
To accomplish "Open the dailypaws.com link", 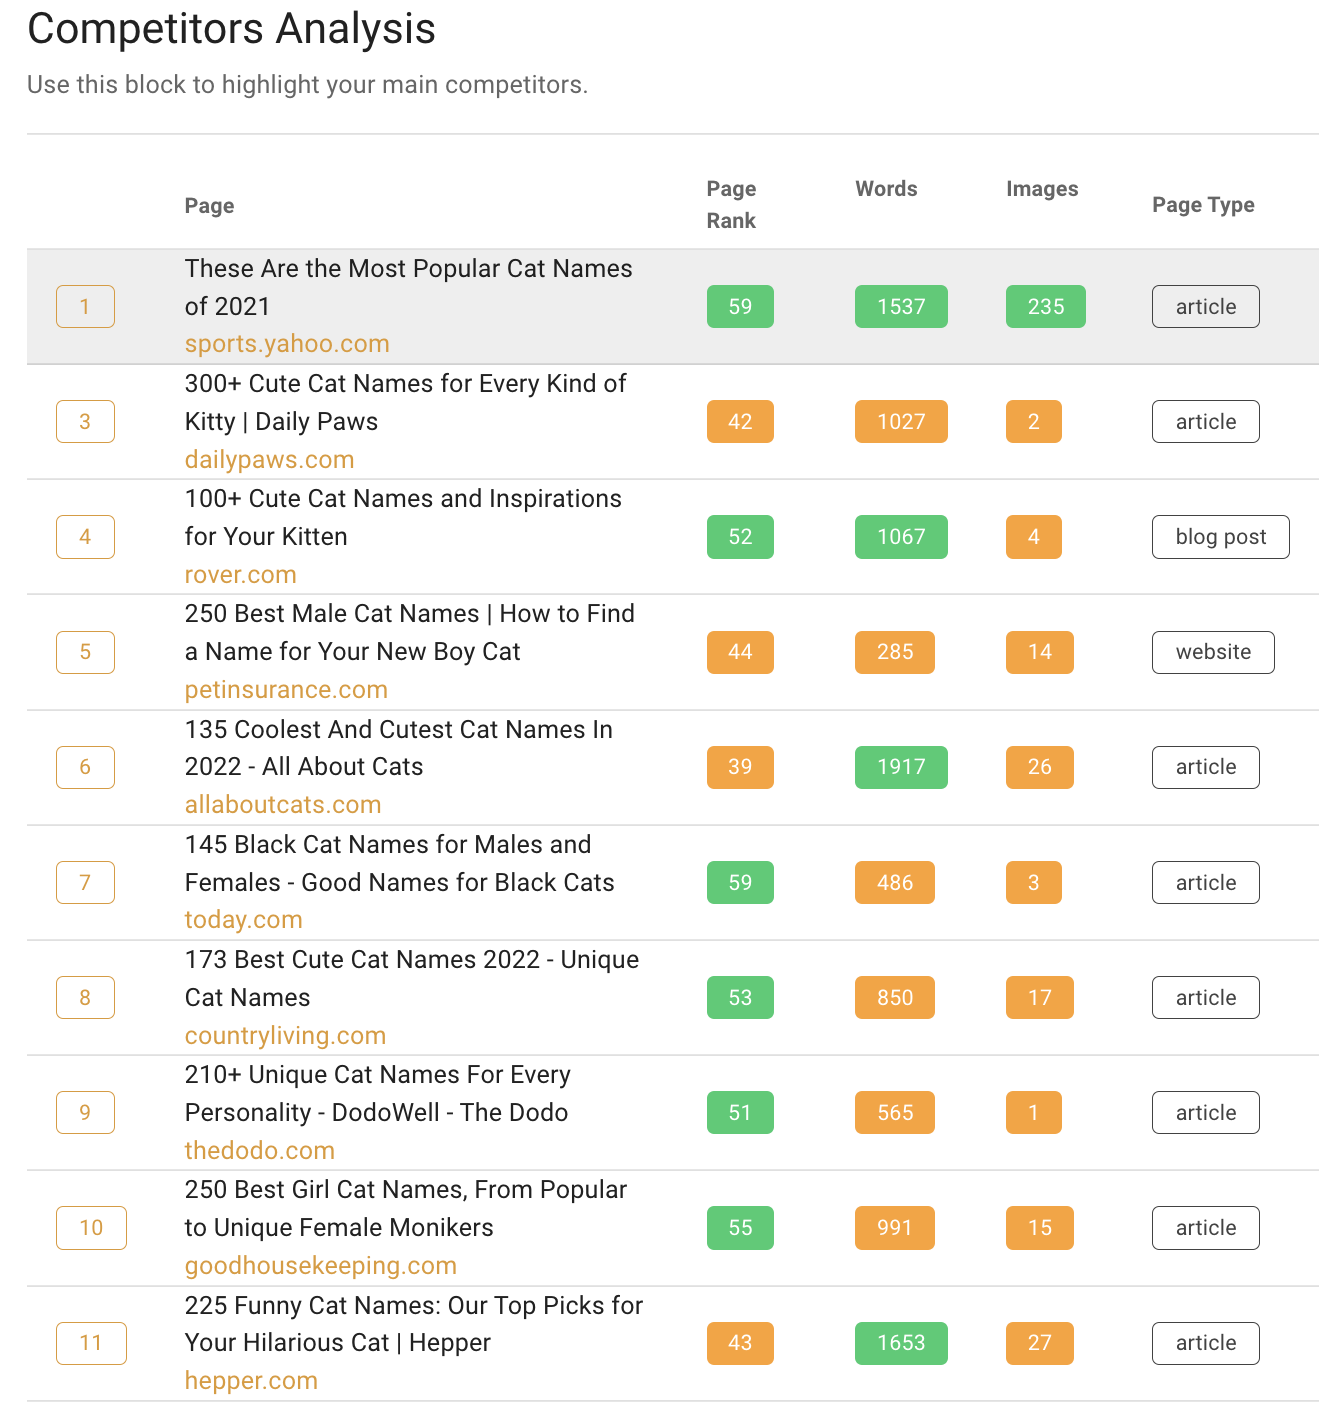I will [x=269, y=459].
